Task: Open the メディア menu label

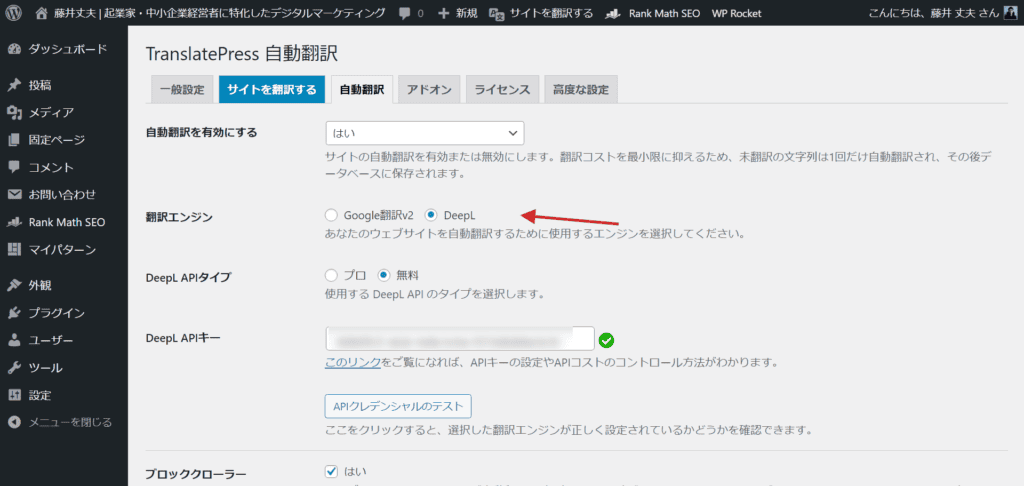Action: coord(51,112)
